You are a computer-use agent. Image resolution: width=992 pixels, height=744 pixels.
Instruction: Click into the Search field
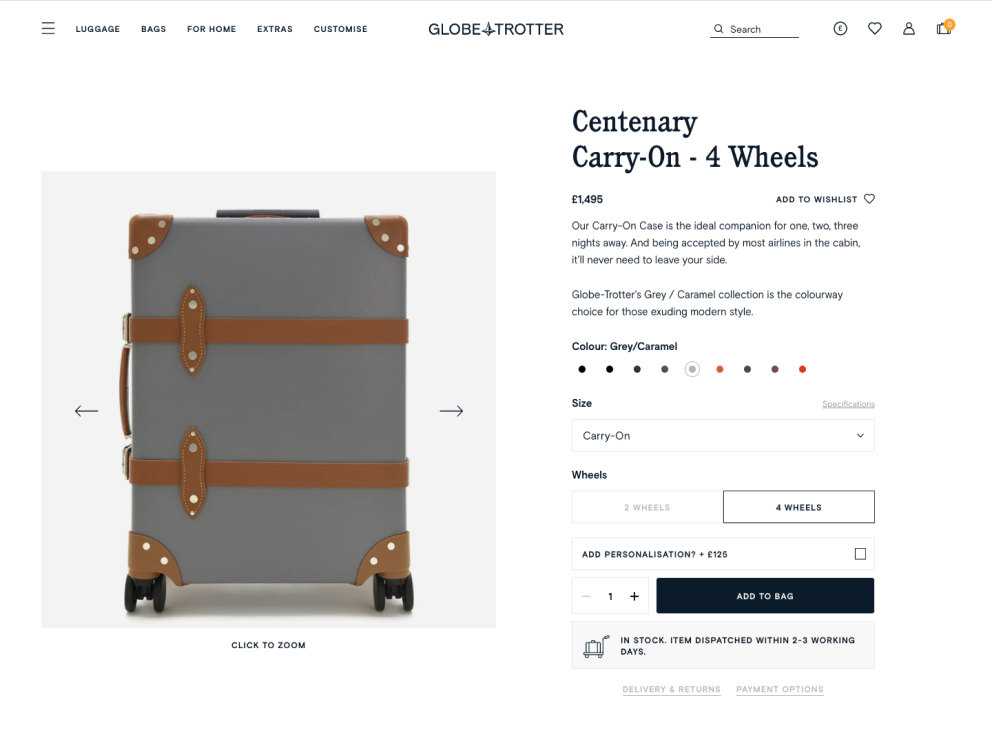[x=762, y=30]
